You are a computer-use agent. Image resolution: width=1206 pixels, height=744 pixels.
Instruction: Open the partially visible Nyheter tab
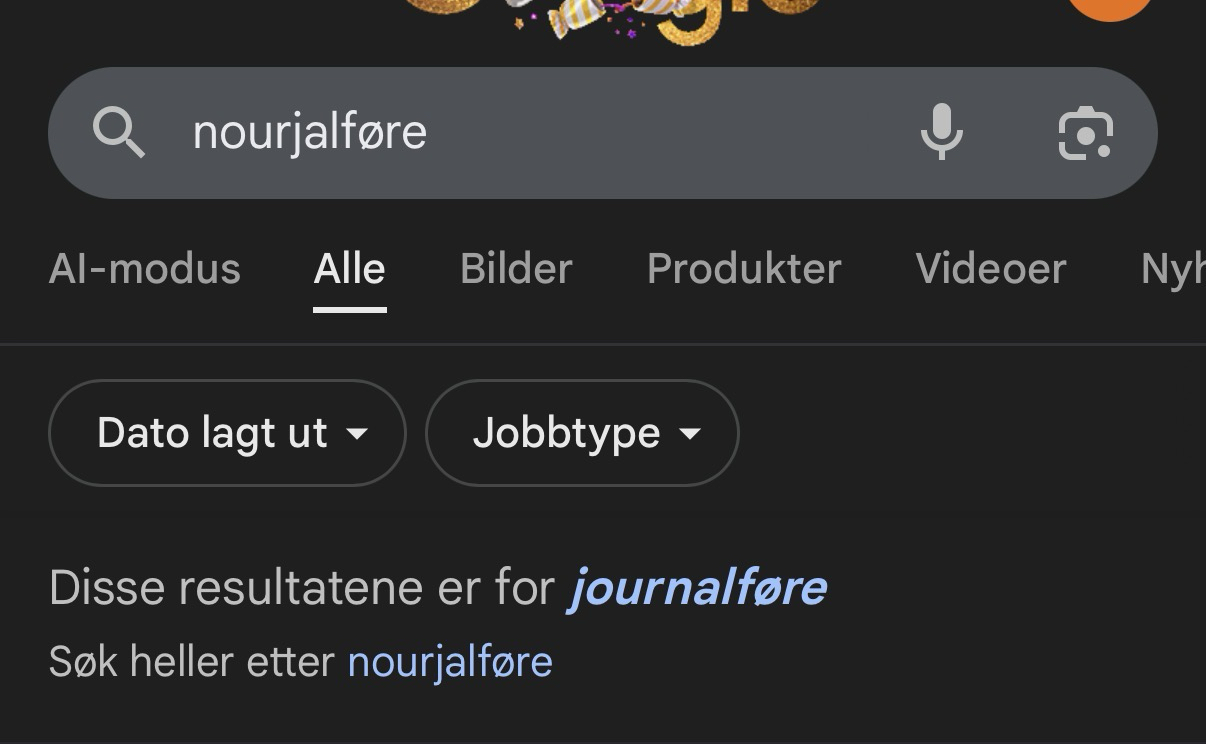(1172, 269)
